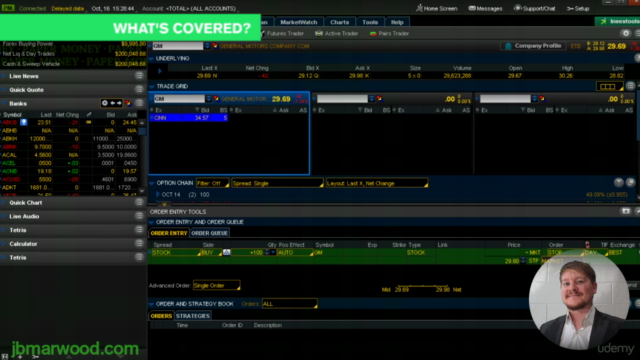The image size is (640, 360).
Task: Open the order Side BUY dropdown
Action: (211, 253)
